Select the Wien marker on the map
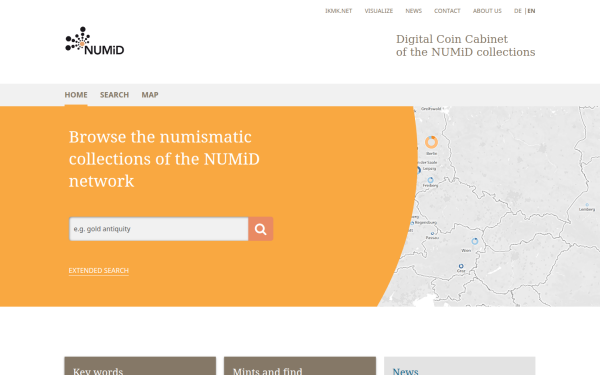The height and width of the screenshot is (375, 600). 475,241
